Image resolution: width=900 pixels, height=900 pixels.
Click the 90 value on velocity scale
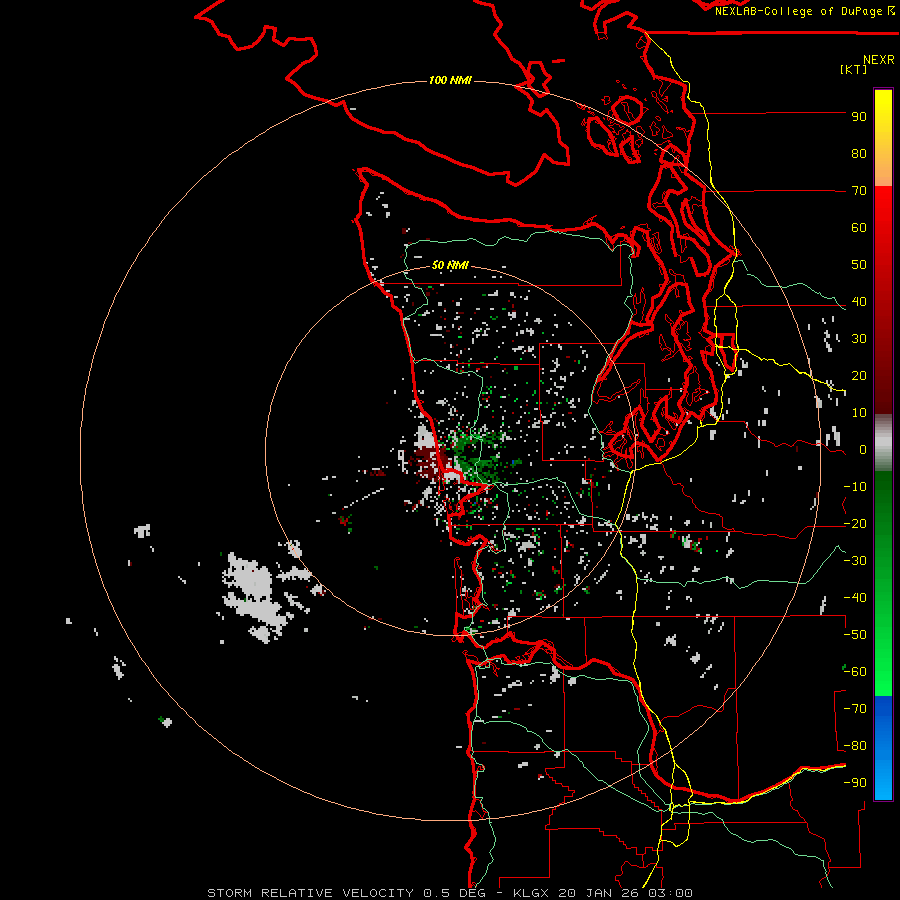click(859, 117)
